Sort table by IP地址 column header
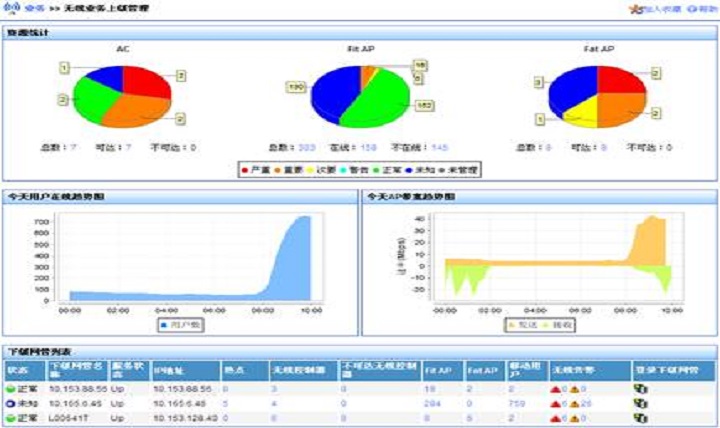This screenshot has height=428, width=720. tap(165, 370)
